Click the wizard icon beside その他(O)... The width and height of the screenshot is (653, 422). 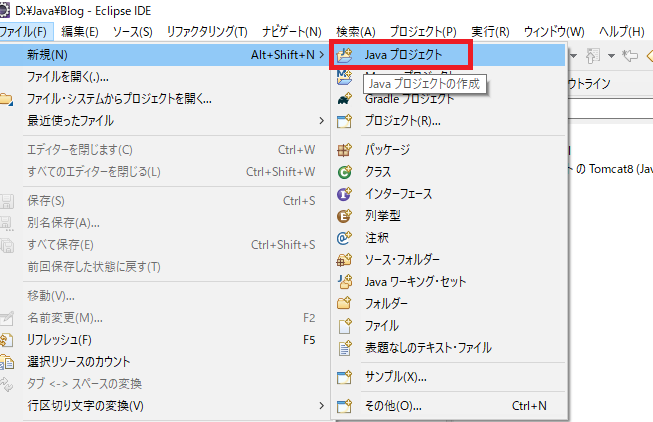[344, 406]
